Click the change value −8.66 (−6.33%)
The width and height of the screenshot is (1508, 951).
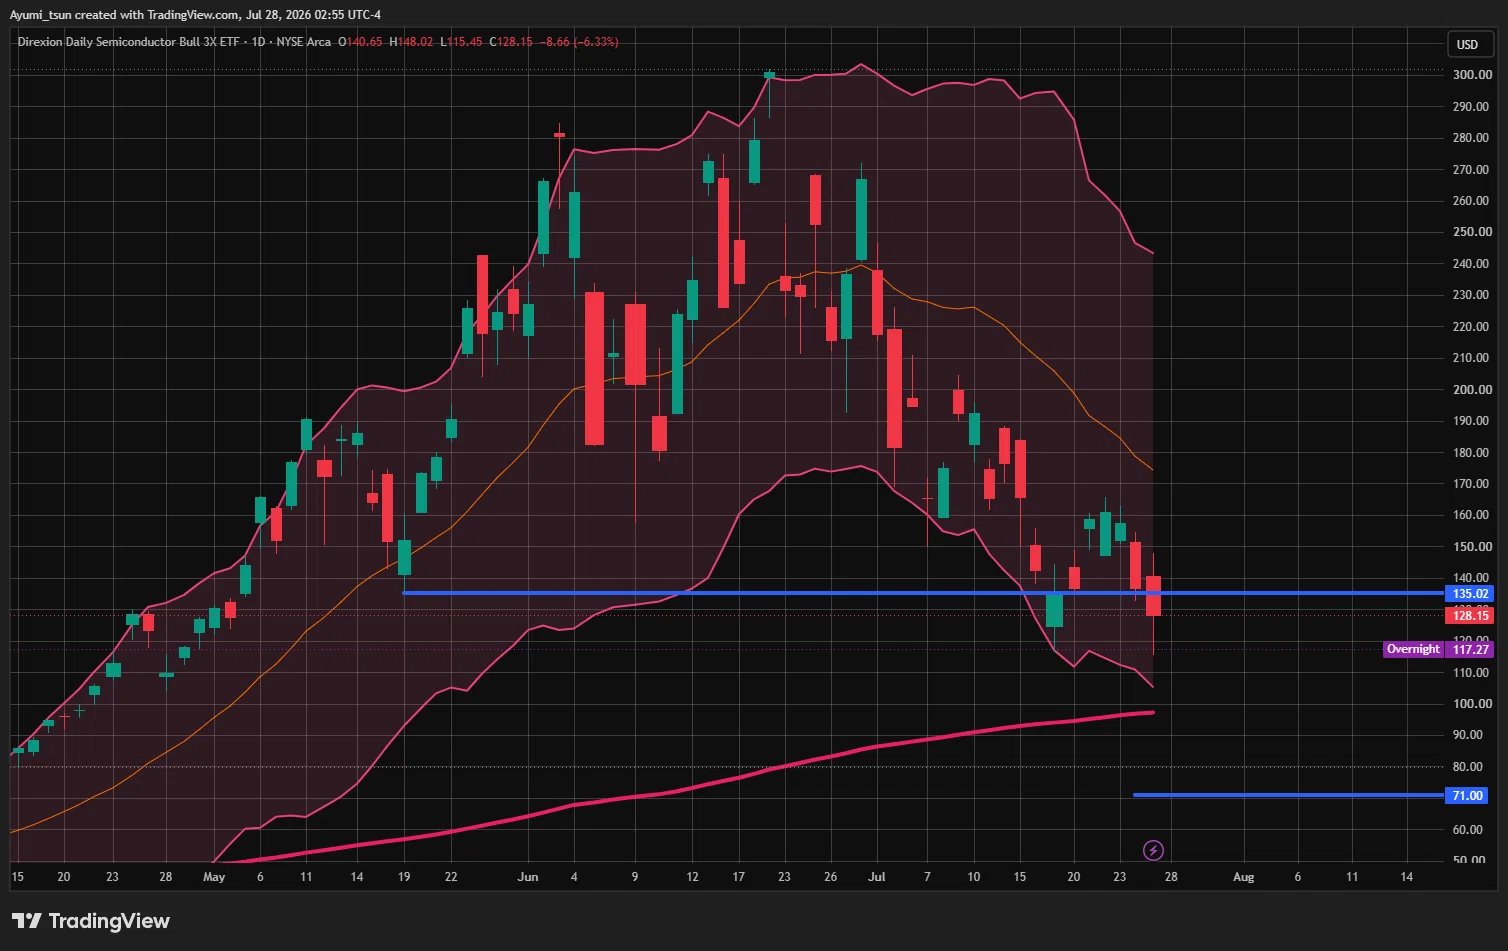click(x=577, y=42)
